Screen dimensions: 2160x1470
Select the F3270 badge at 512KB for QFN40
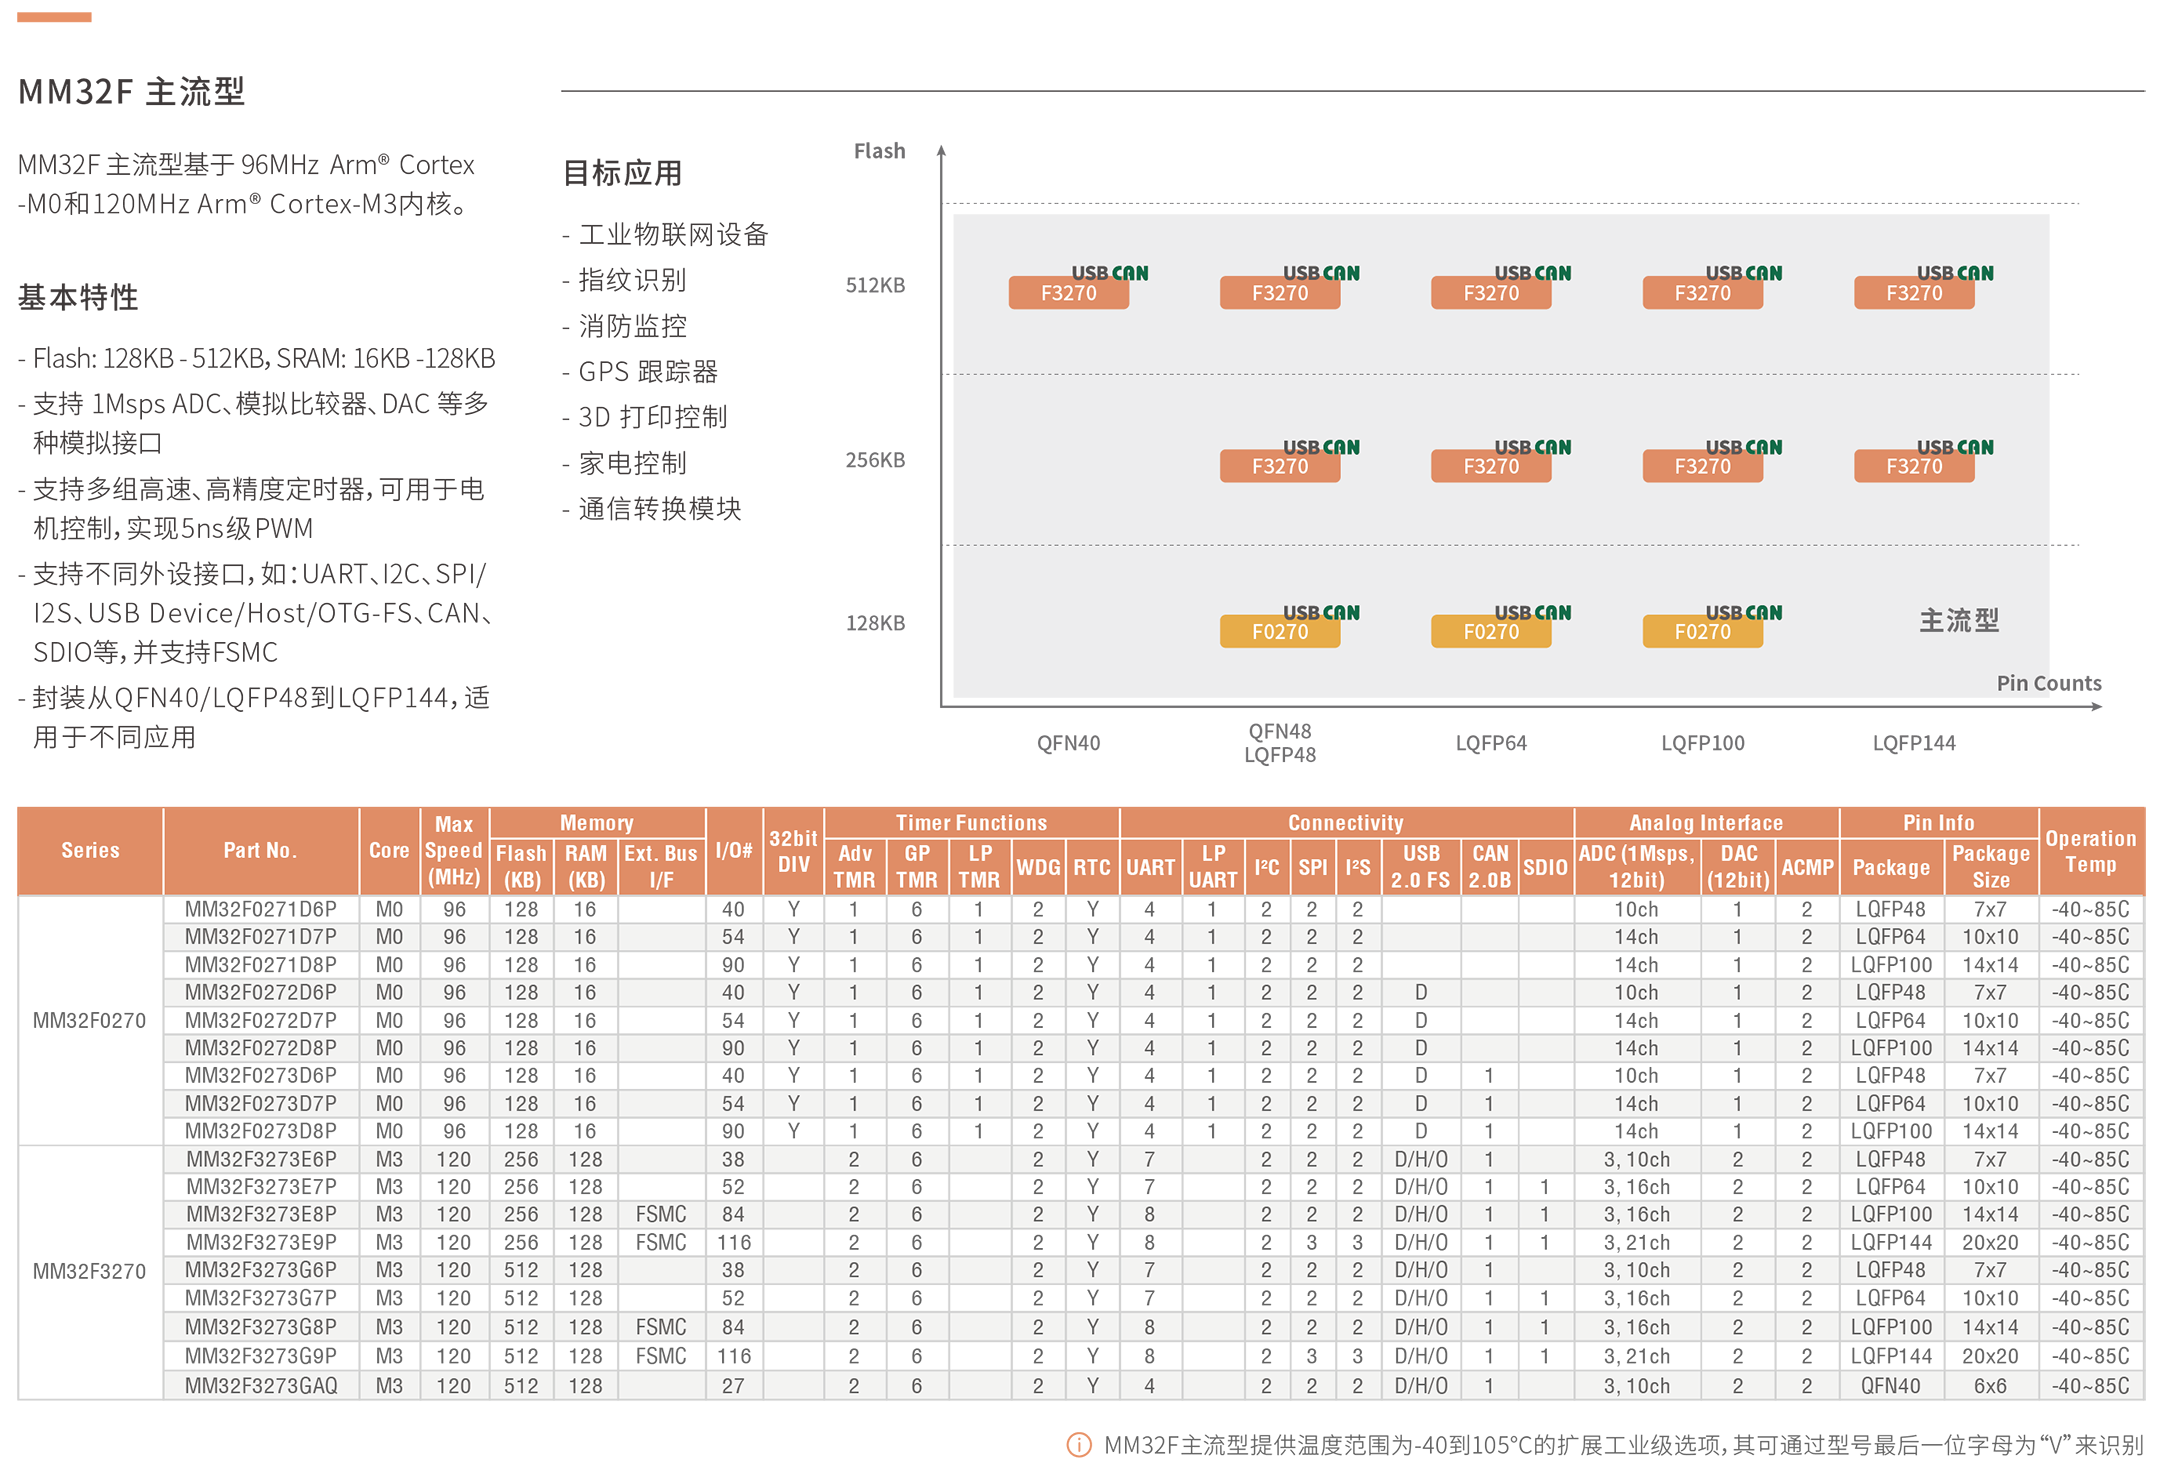(x=1068, y=293)
